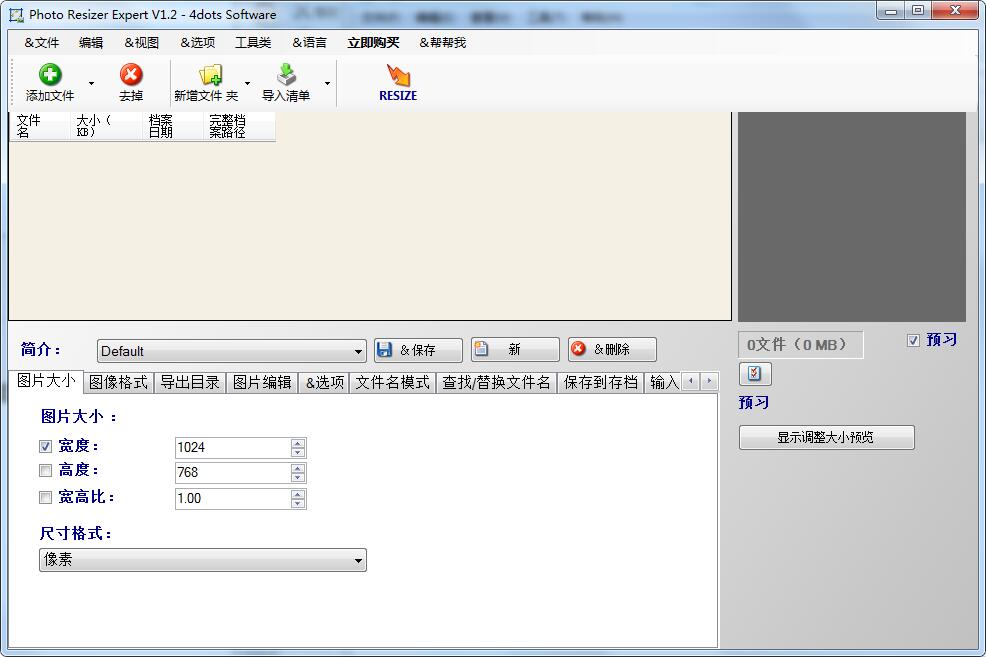Viewport: 986px width, 657px height.
Task: Open the 工具类 menu
Action: 253,43
